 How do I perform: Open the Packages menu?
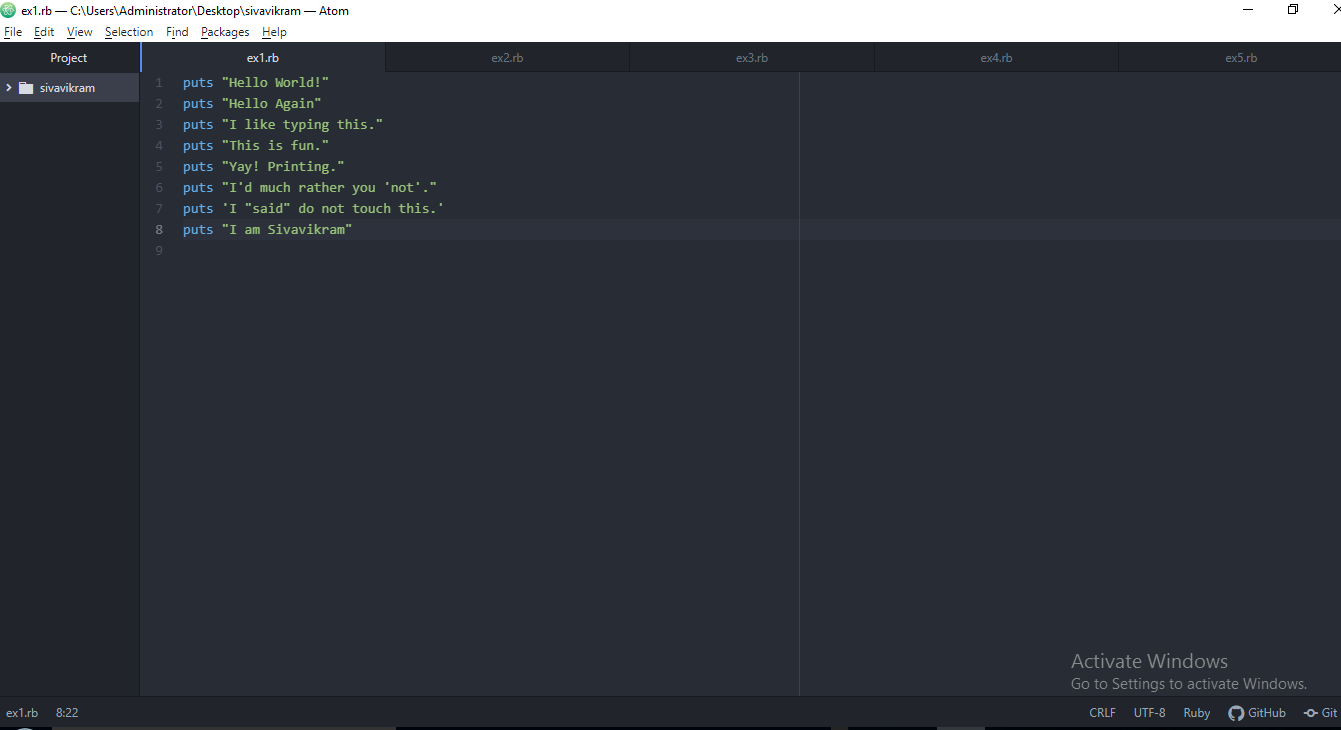coord(224,31)
